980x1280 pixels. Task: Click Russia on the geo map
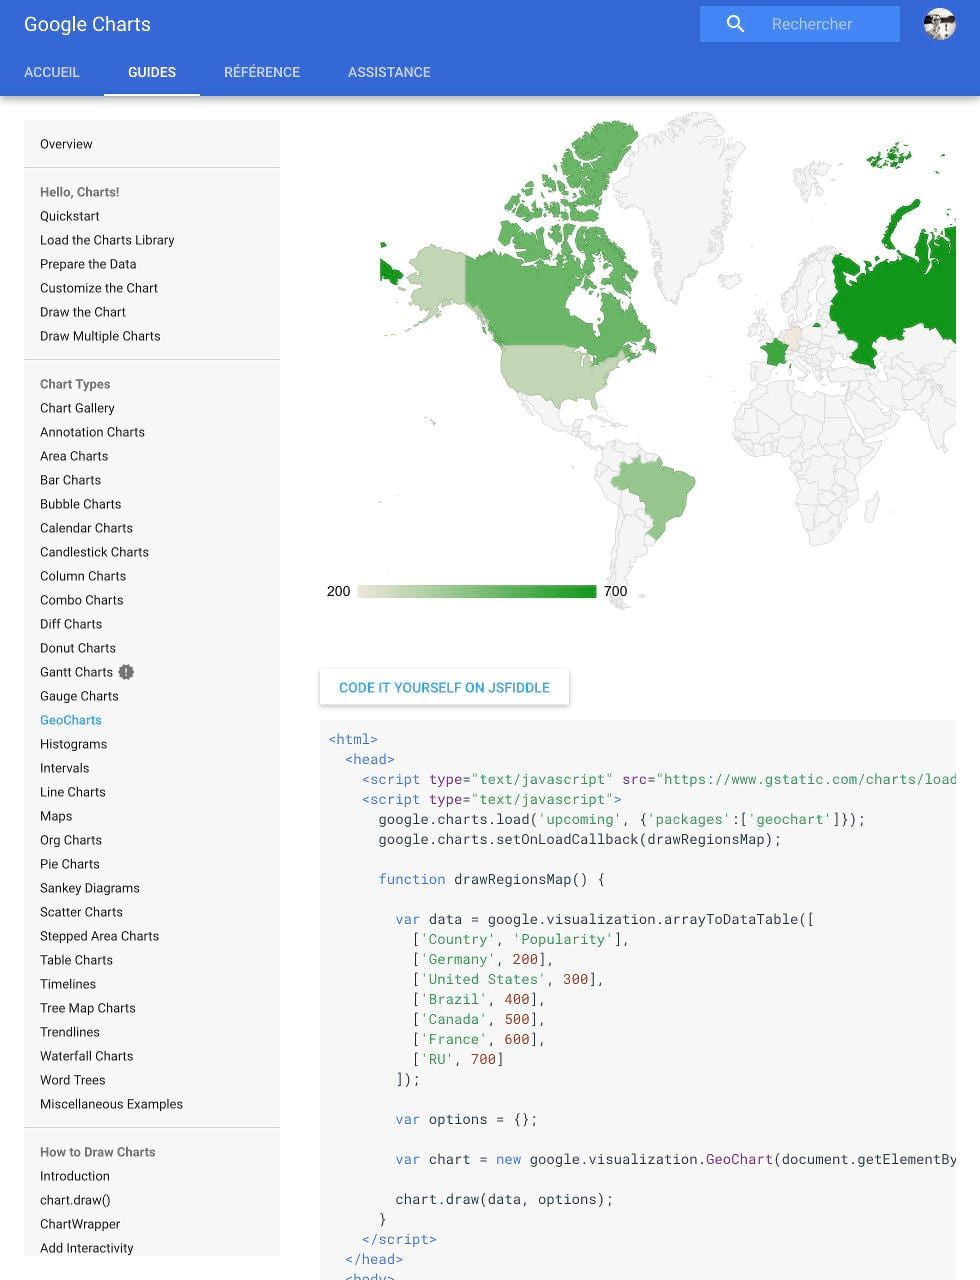point(900,290)
